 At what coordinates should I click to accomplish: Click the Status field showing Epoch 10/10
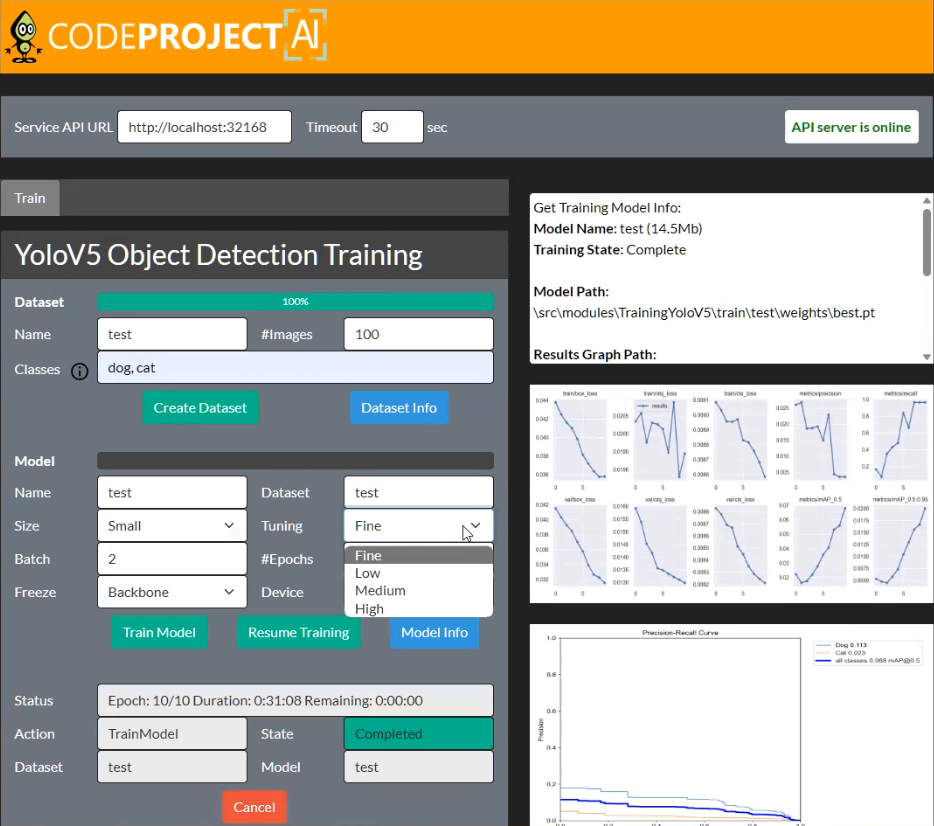point(295,700)
